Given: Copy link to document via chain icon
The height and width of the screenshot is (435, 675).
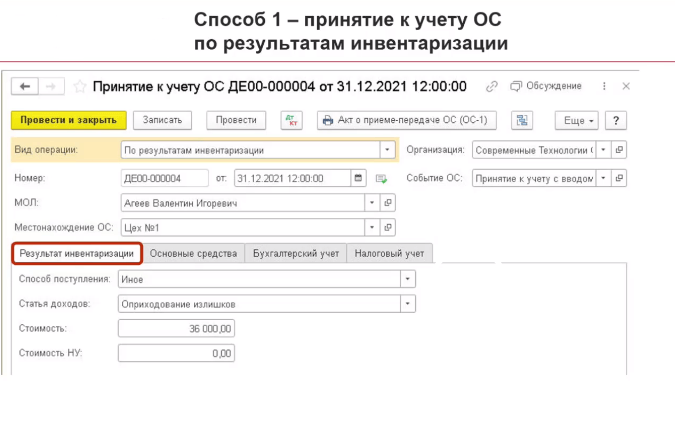Looking at the screenshot, I should pos(492,87).
